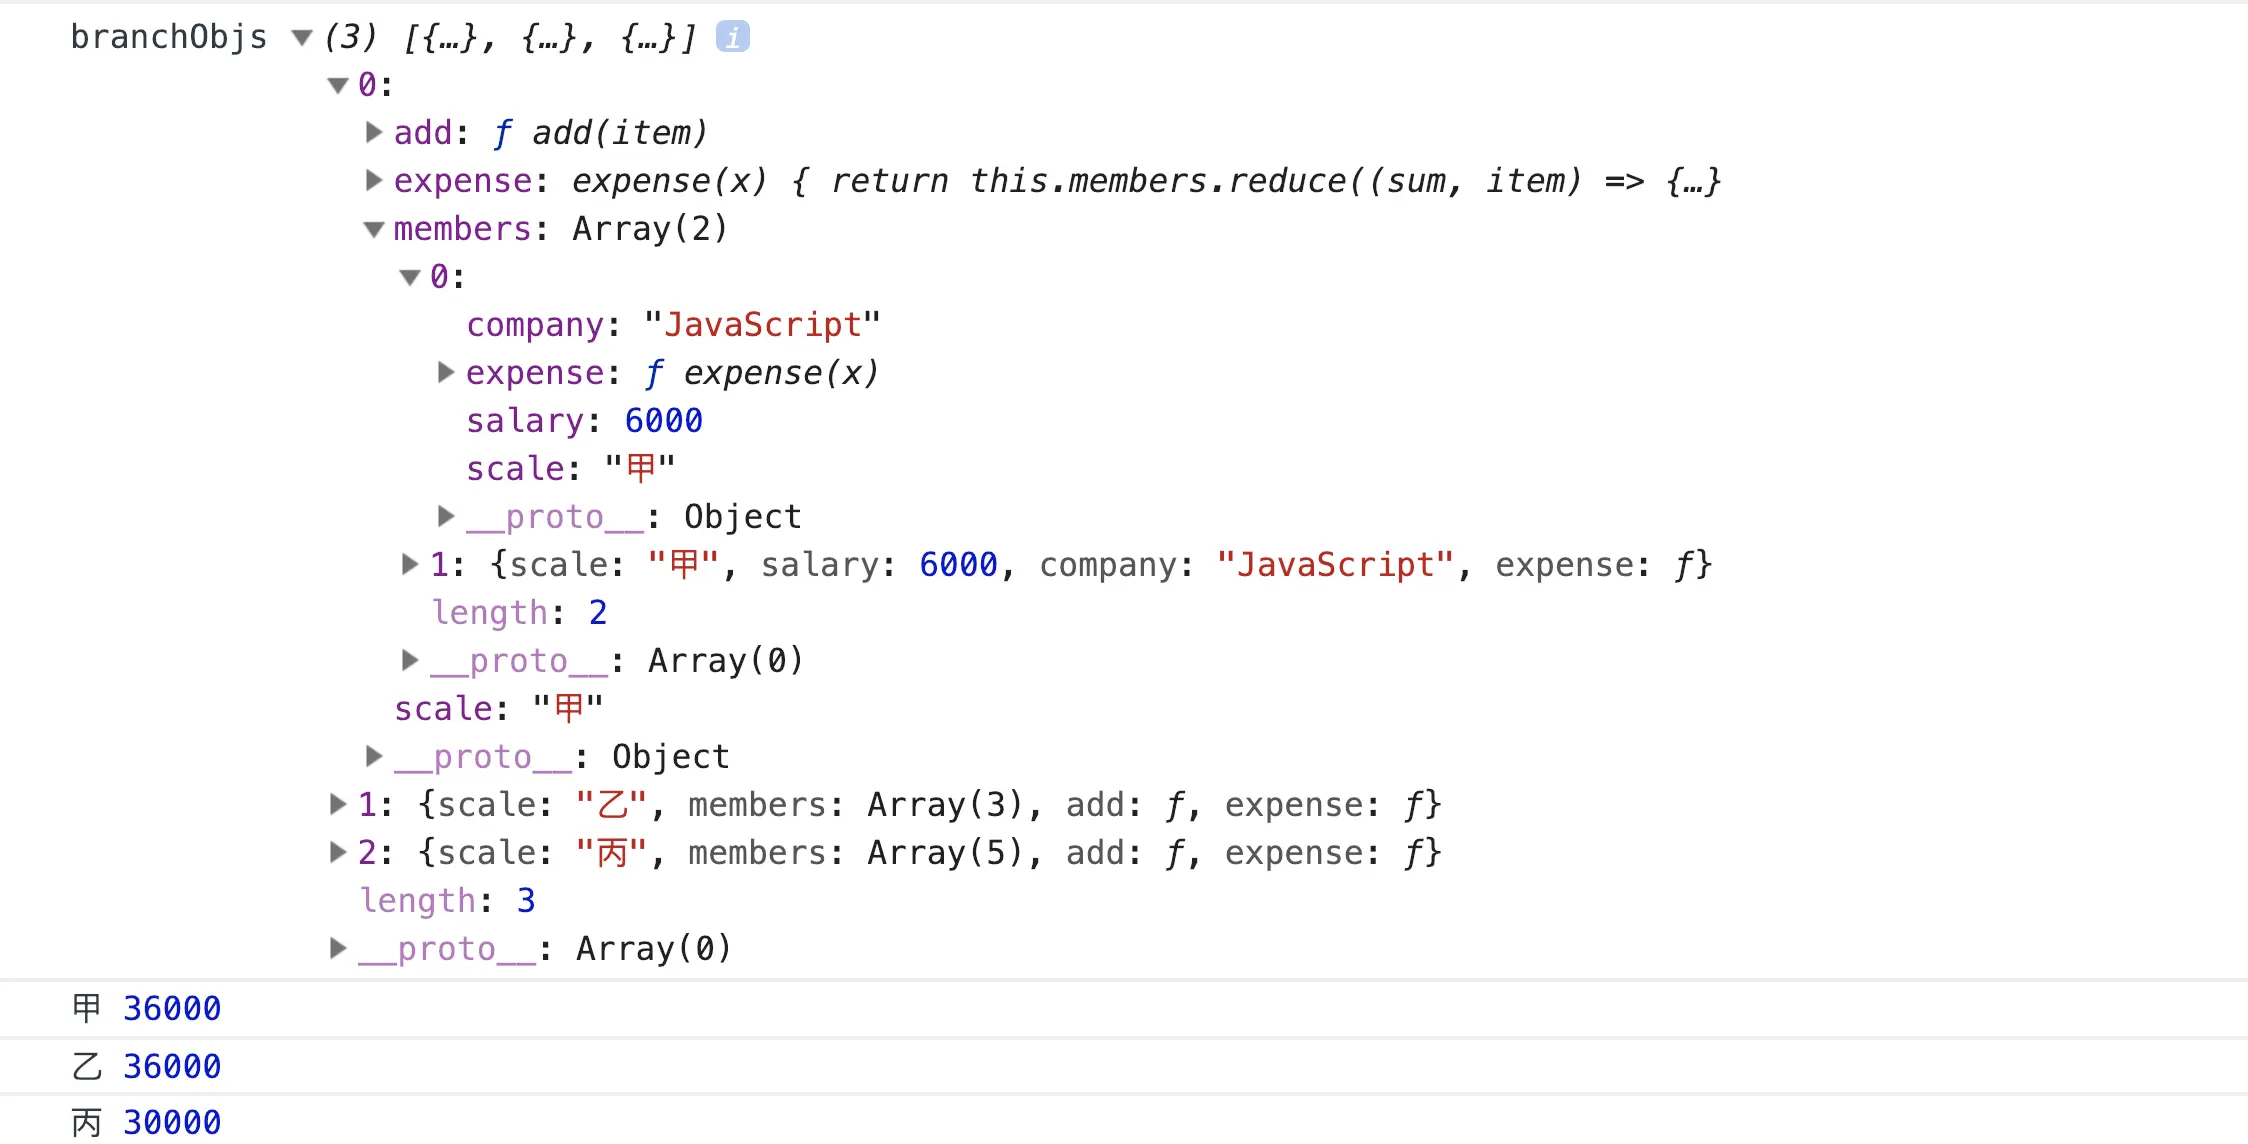Expand __proto__: Object below scale 甲
Image resolution: width=2248 pixels, height=1144 pixels.
(x=374, y=756)
